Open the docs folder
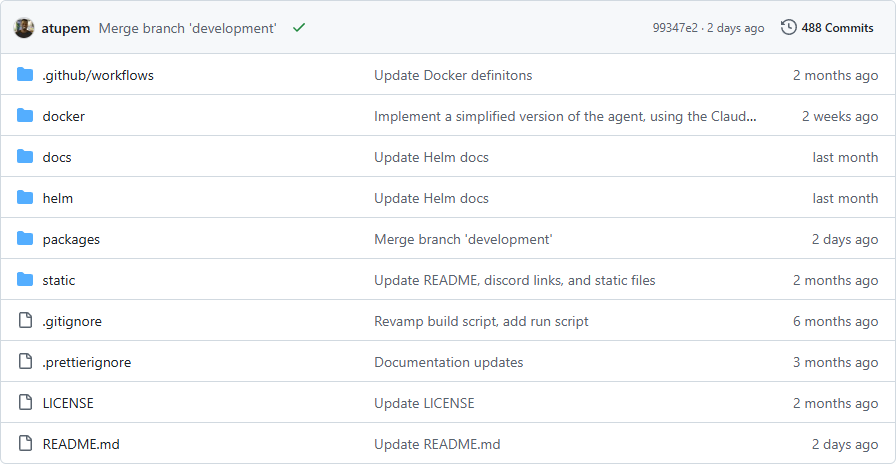This screenshot has height=464, width=896. click(x=57, y=157)
